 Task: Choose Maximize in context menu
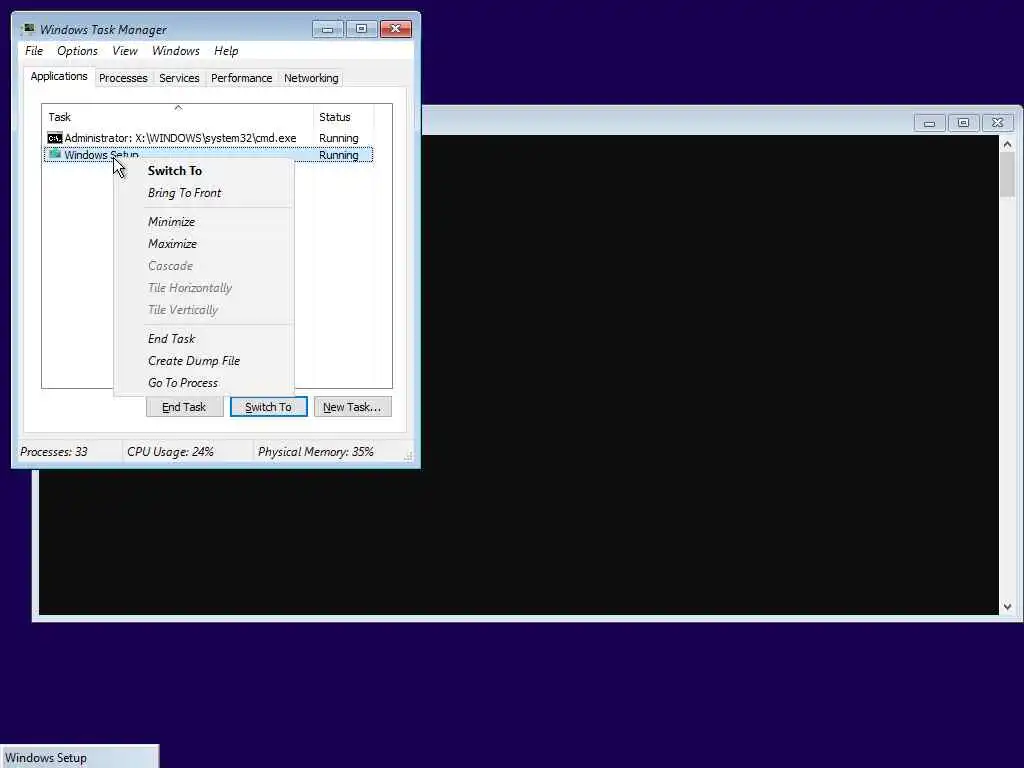(x=204, y=244)
